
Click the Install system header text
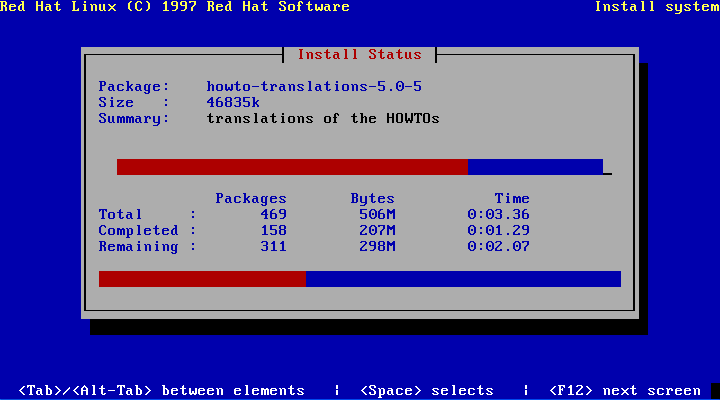[x=657, y=7]
